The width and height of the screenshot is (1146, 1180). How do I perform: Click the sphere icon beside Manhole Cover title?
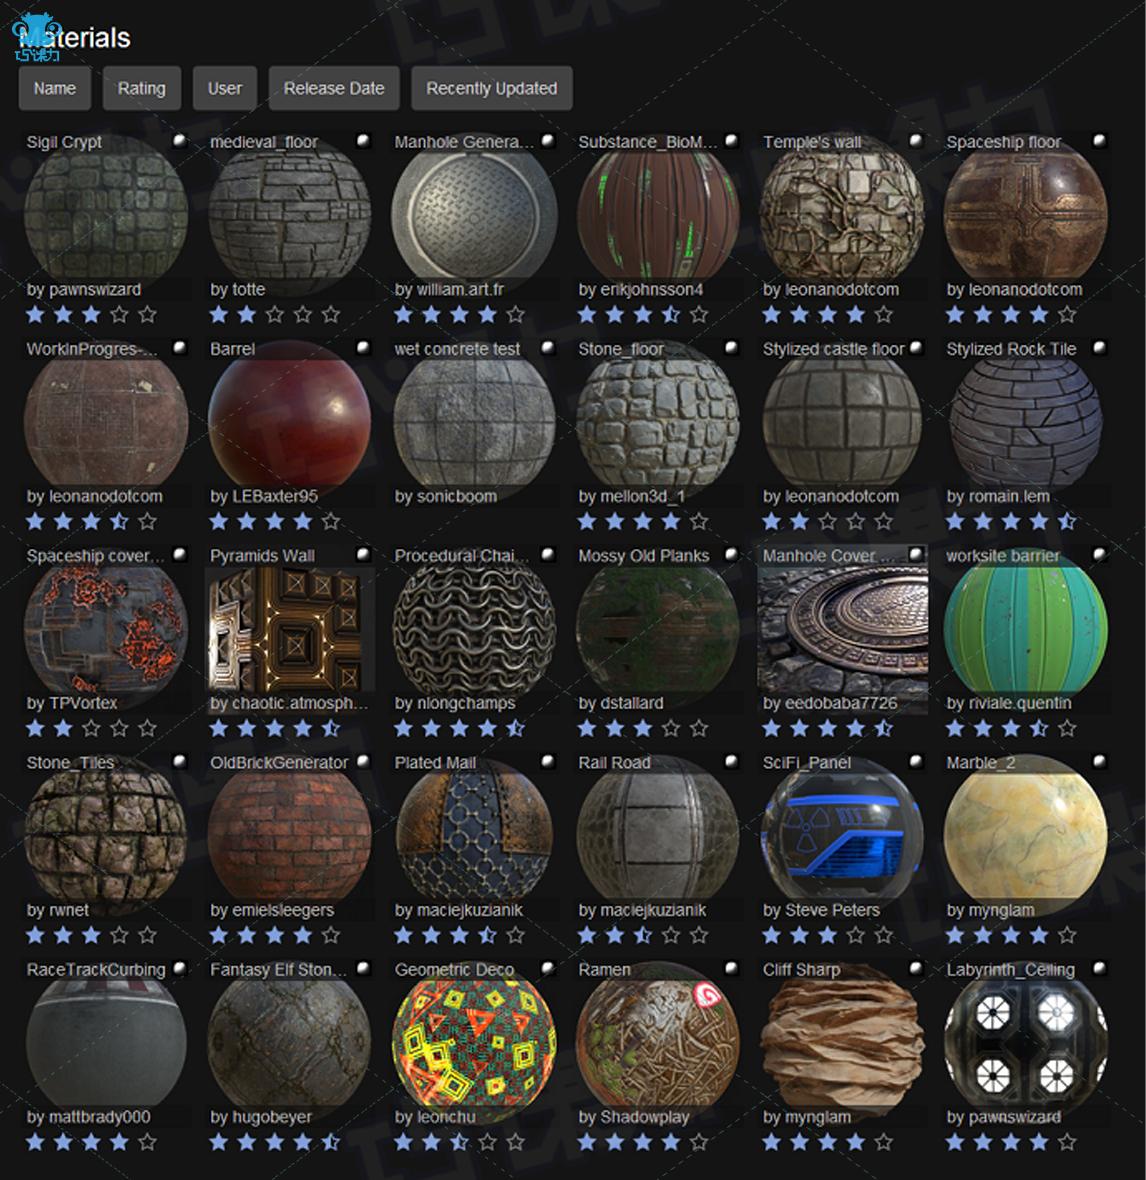pyautogui.click(x=916, y=554)
